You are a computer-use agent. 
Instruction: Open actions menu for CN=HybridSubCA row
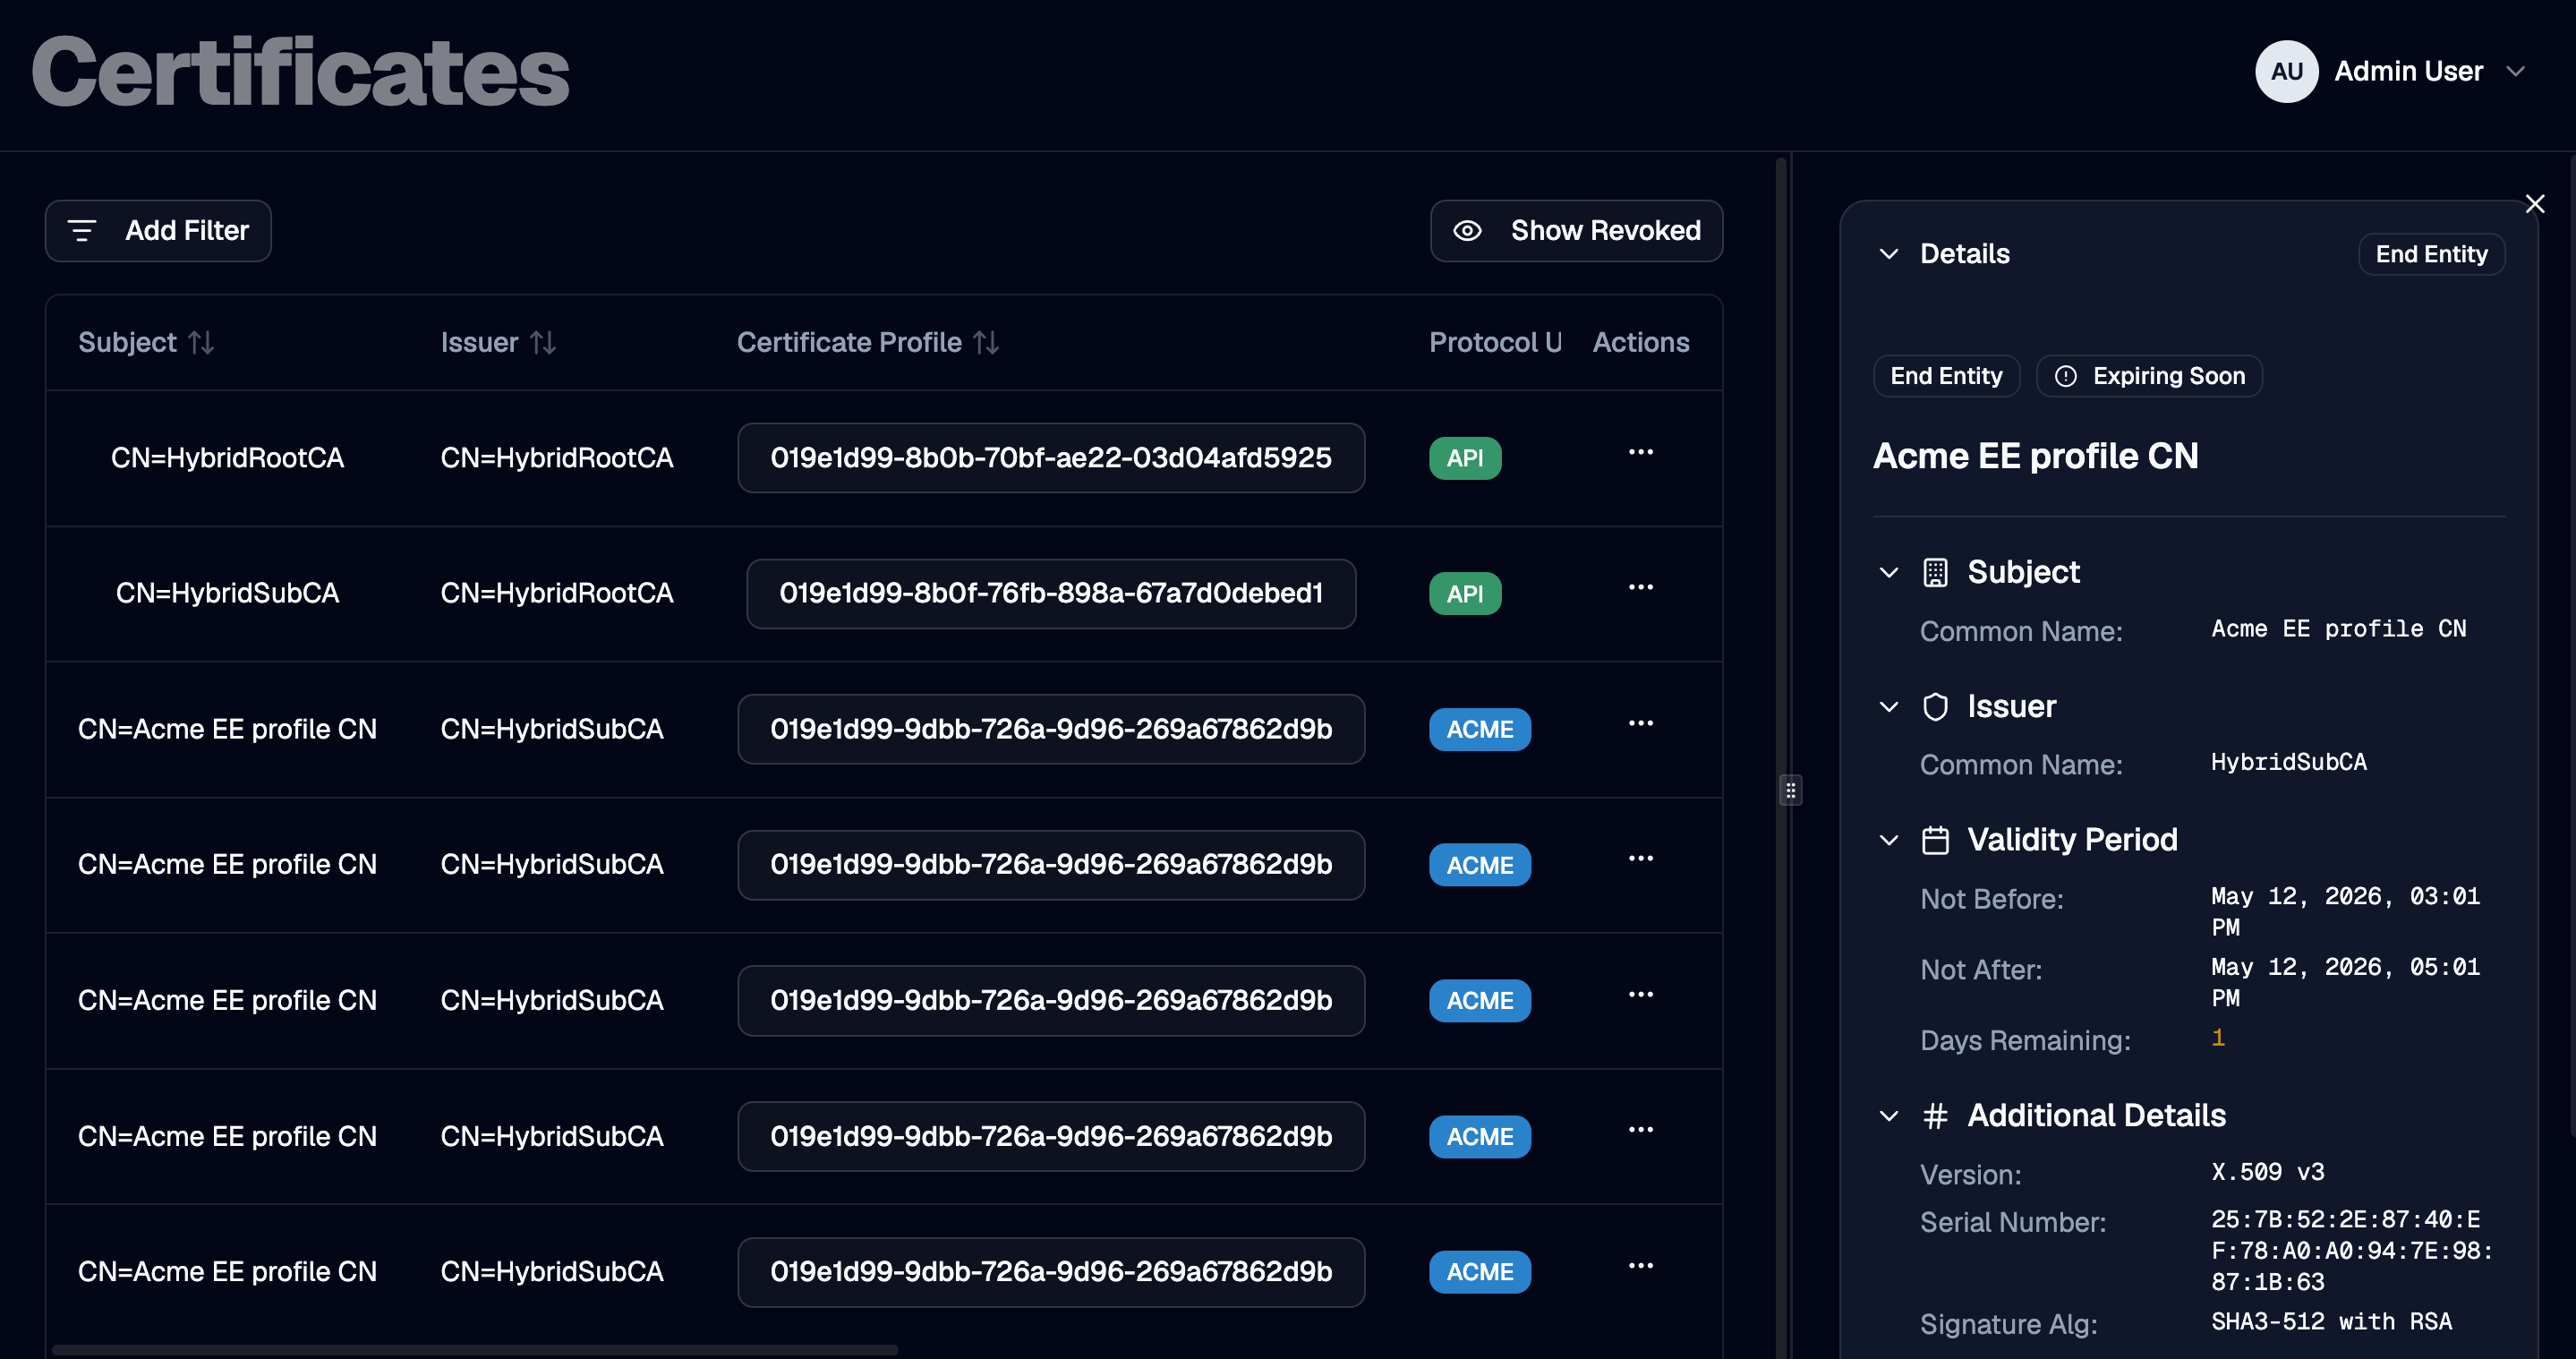[1640, 588]
